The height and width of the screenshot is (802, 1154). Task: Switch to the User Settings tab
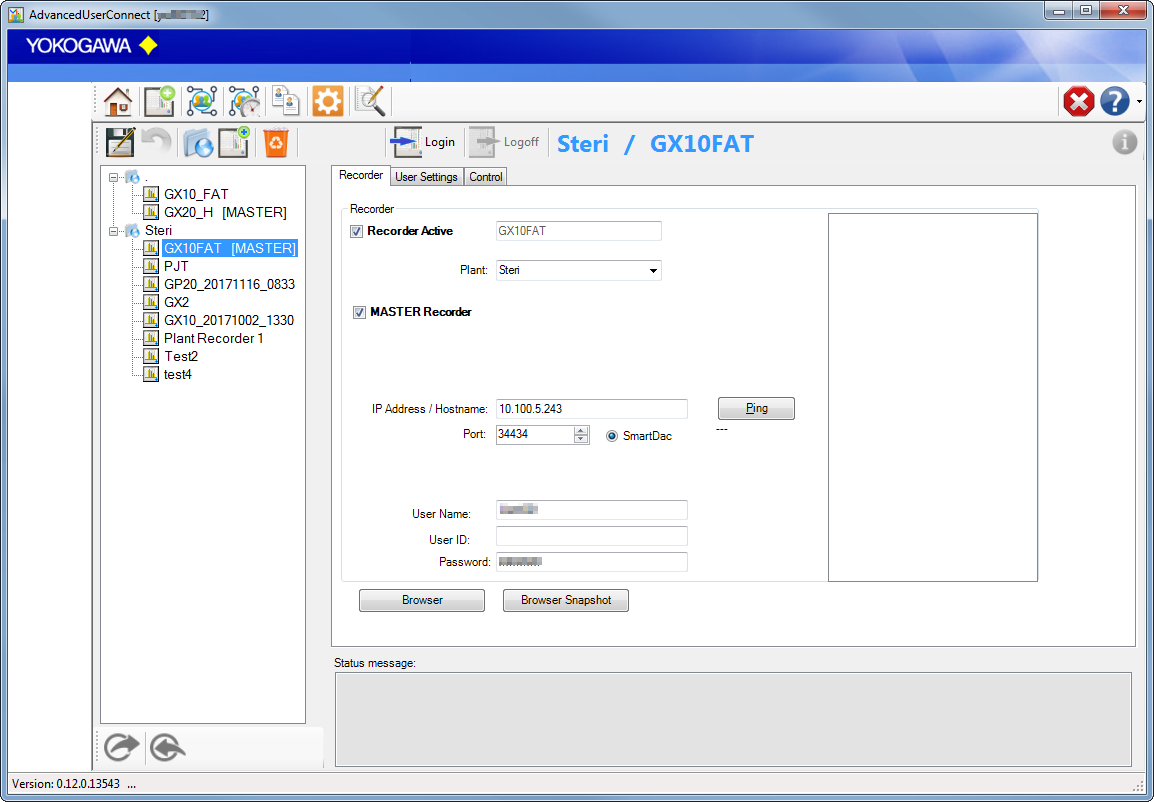[426, 177]
